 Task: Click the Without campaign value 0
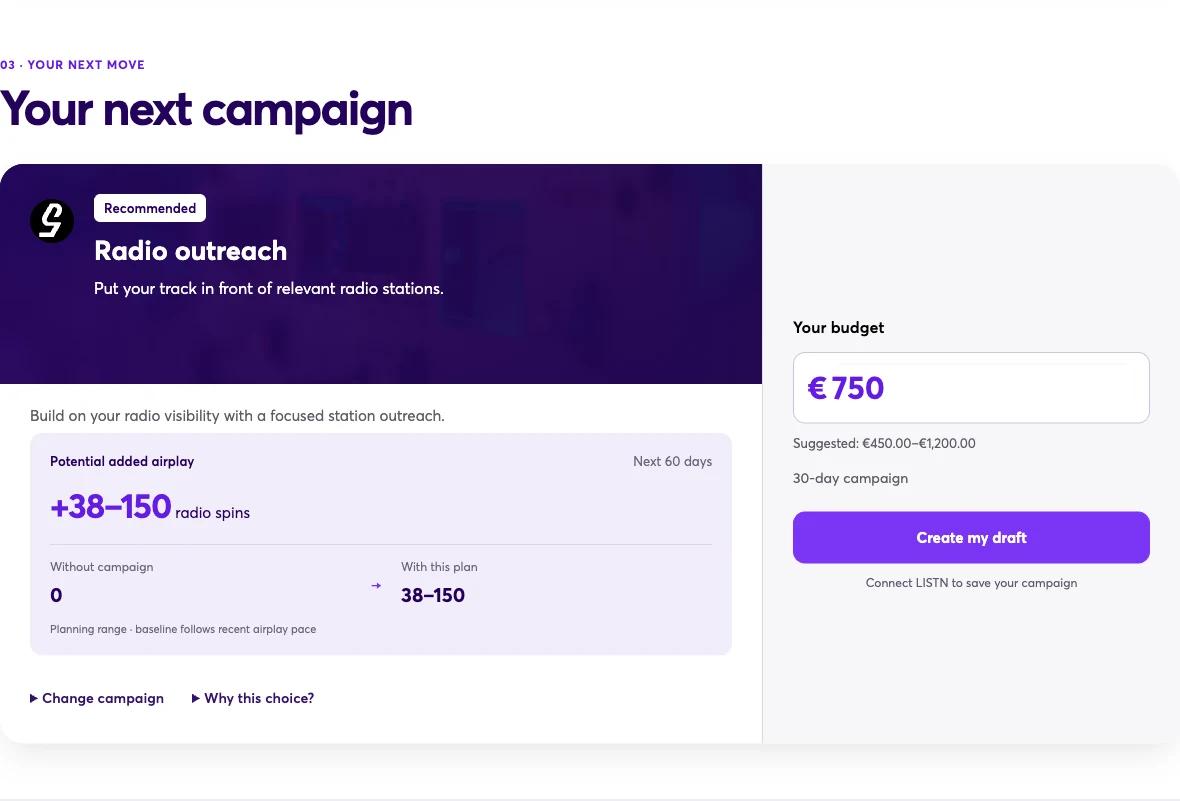[56, 595]
